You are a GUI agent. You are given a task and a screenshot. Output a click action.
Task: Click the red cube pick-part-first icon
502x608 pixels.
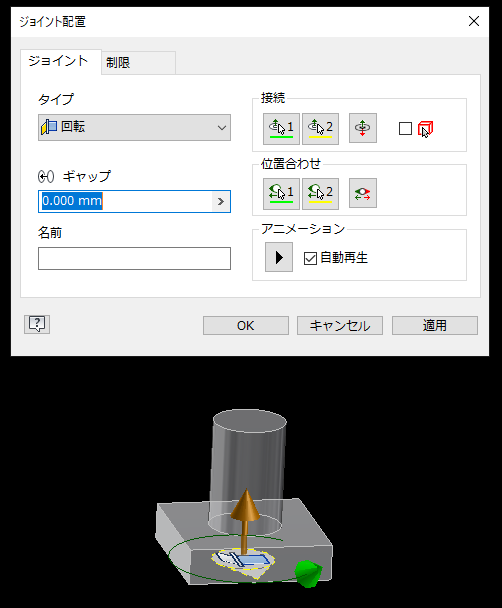425,129
